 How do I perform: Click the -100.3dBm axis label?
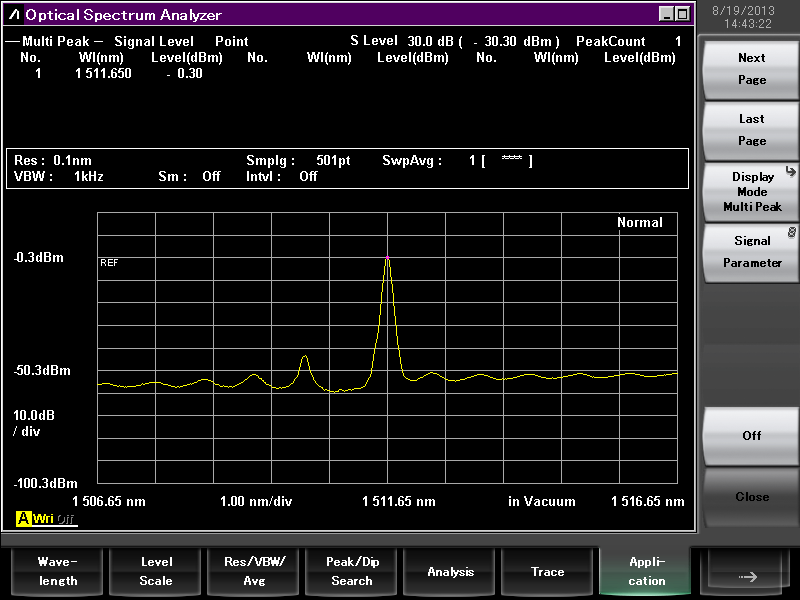(45, 483)
